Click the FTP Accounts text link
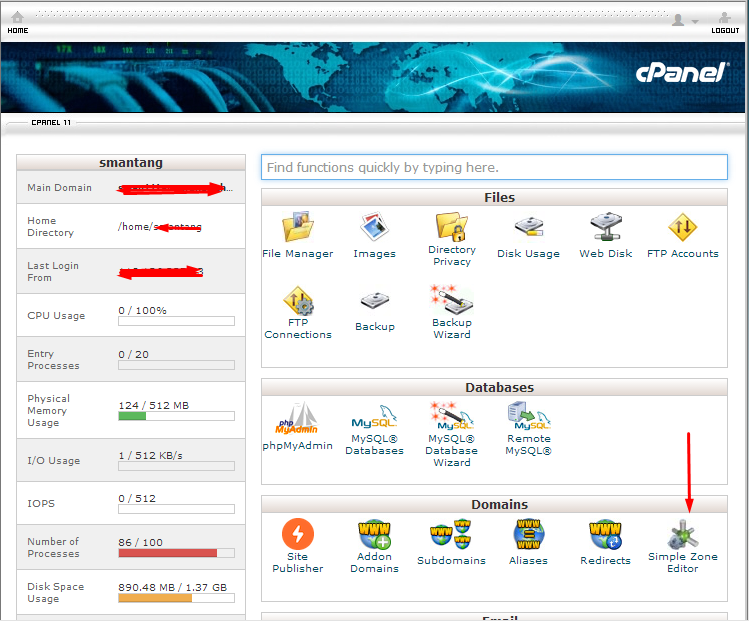 pyautogui.click(x=683, y=254)
